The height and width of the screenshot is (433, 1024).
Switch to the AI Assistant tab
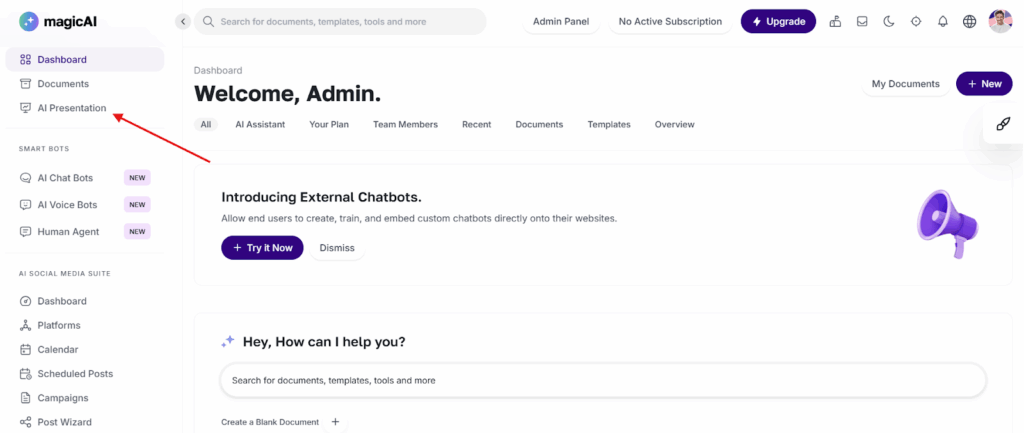click(260, 125)
